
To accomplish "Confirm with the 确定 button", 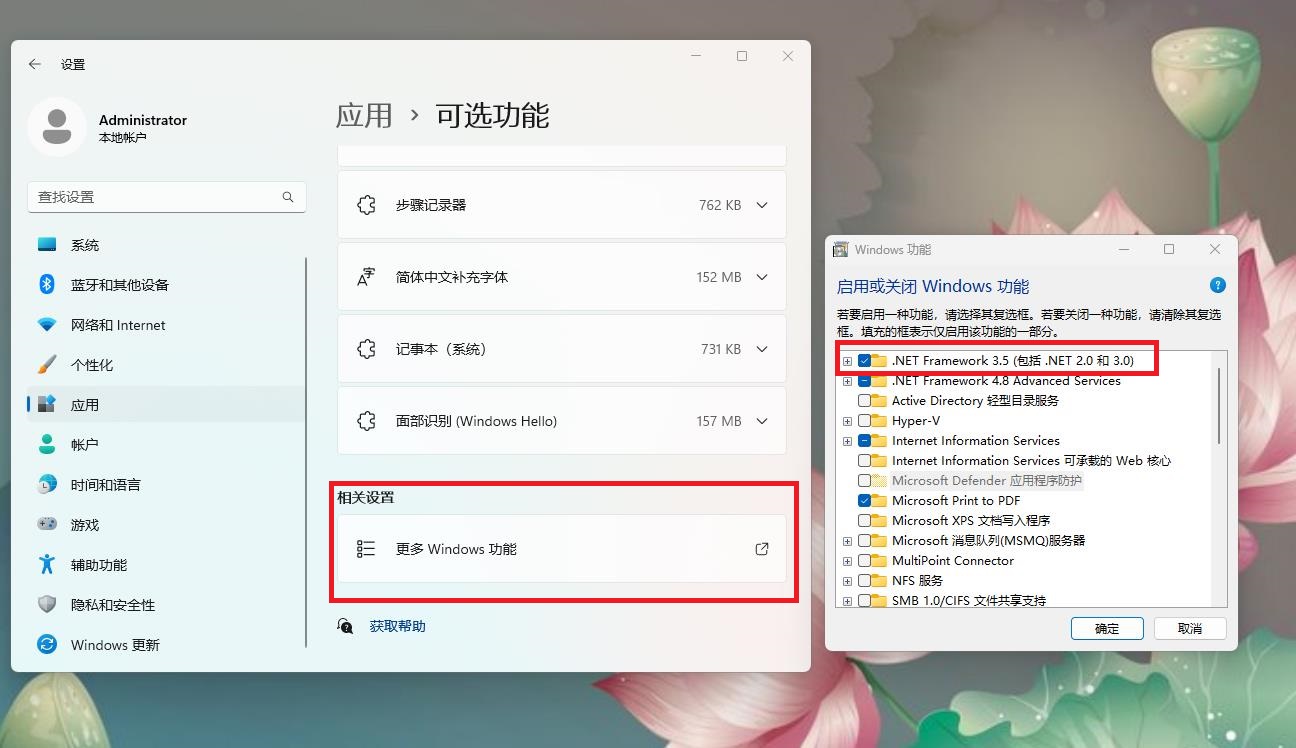I will coord(1107,629).
